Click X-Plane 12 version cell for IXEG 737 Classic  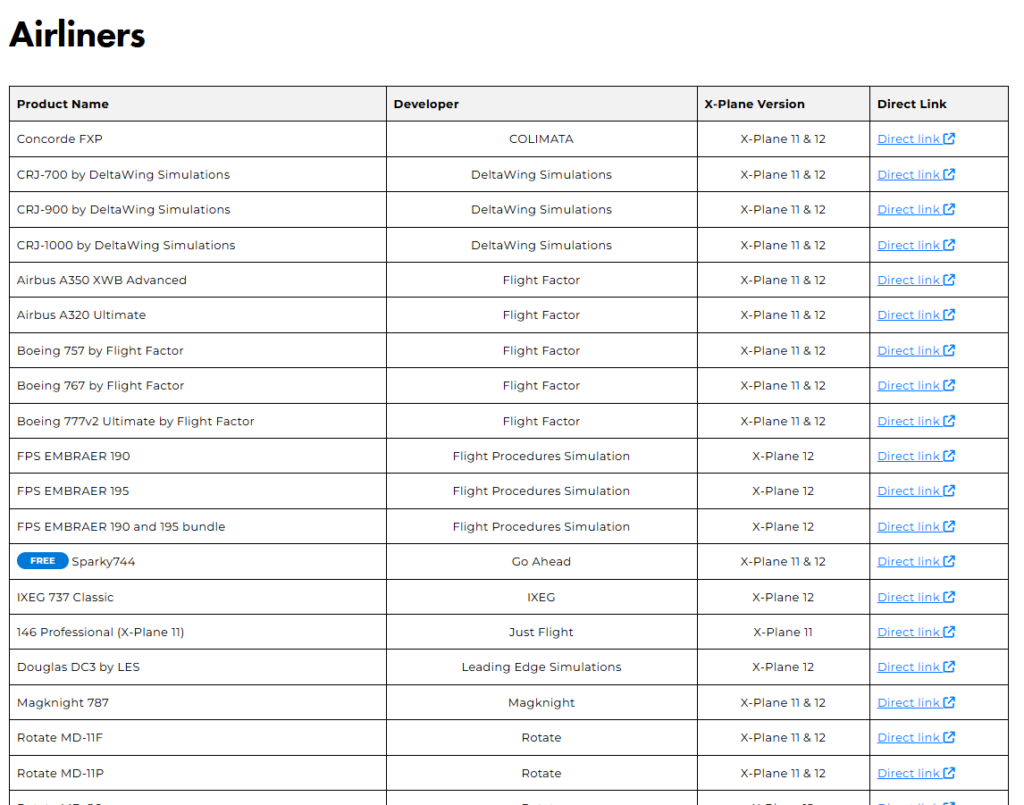(x=783, y=597)
